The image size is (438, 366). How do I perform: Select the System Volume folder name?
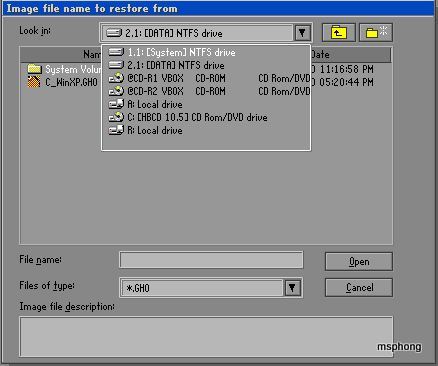(73, 69)
